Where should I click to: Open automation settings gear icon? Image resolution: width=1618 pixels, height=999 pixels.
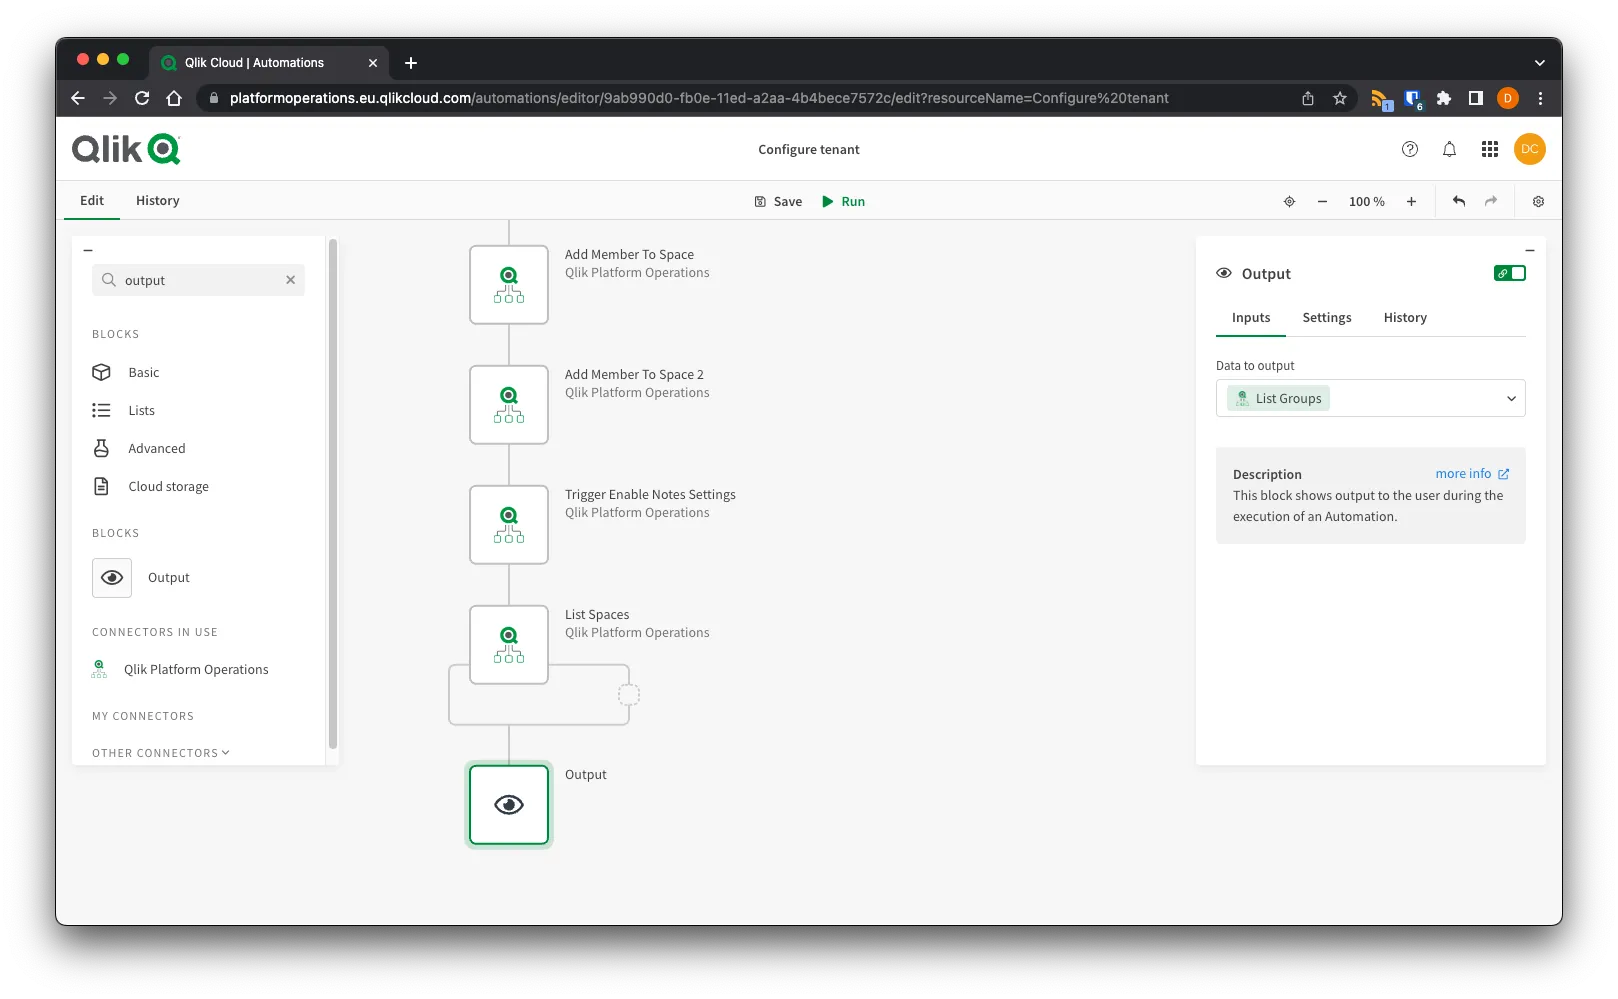(1538, 201)
